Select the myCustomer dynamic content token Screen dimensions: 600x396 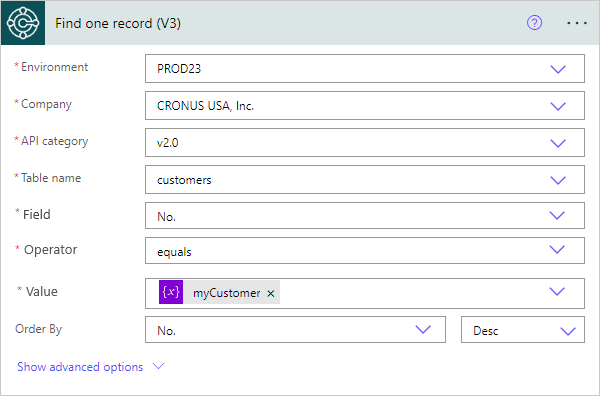coord(227,293)
